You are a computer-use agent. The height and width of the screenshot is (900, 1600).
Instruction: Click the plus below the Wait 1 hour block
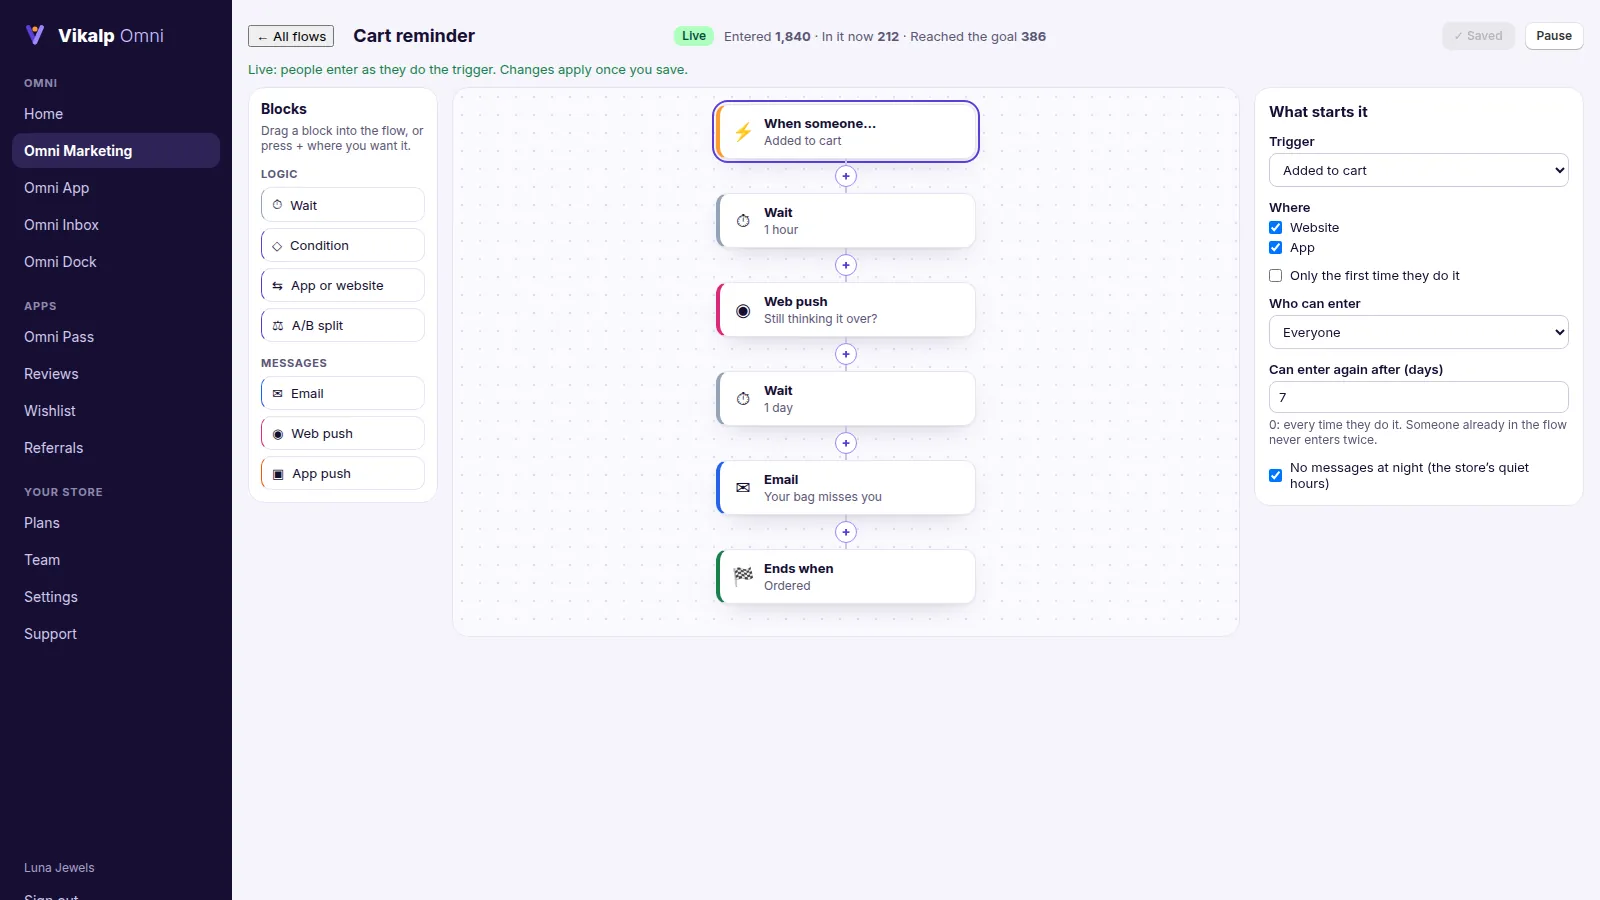(846, 265)
